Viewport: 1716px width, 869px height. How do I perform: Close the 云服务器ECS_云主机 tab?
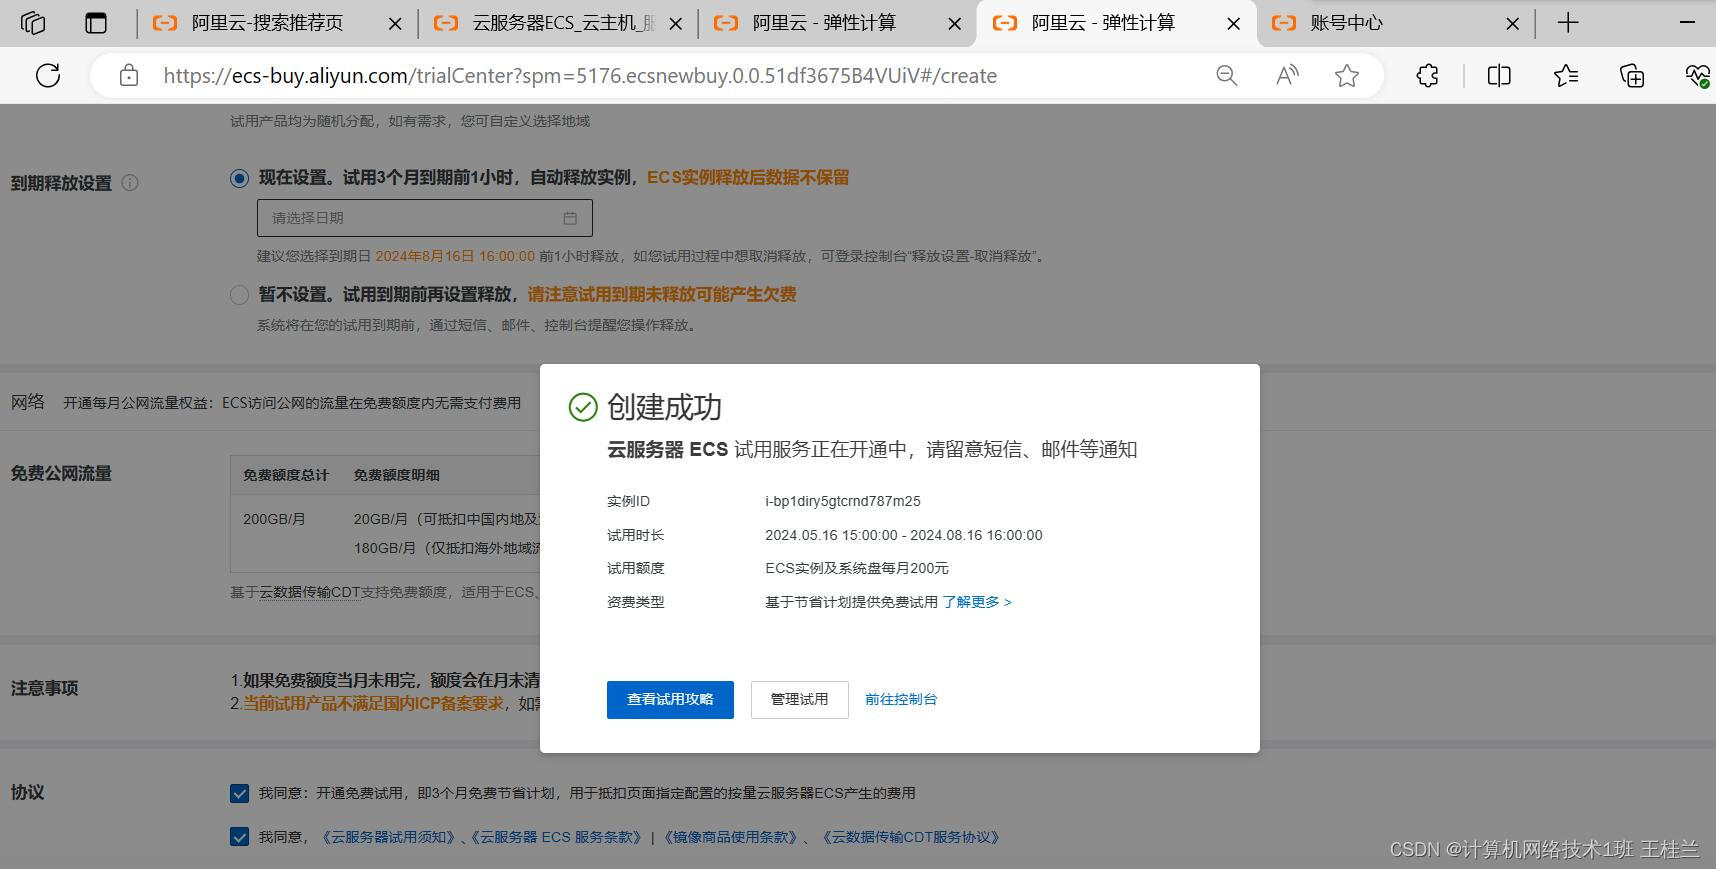tap(676, 23)
